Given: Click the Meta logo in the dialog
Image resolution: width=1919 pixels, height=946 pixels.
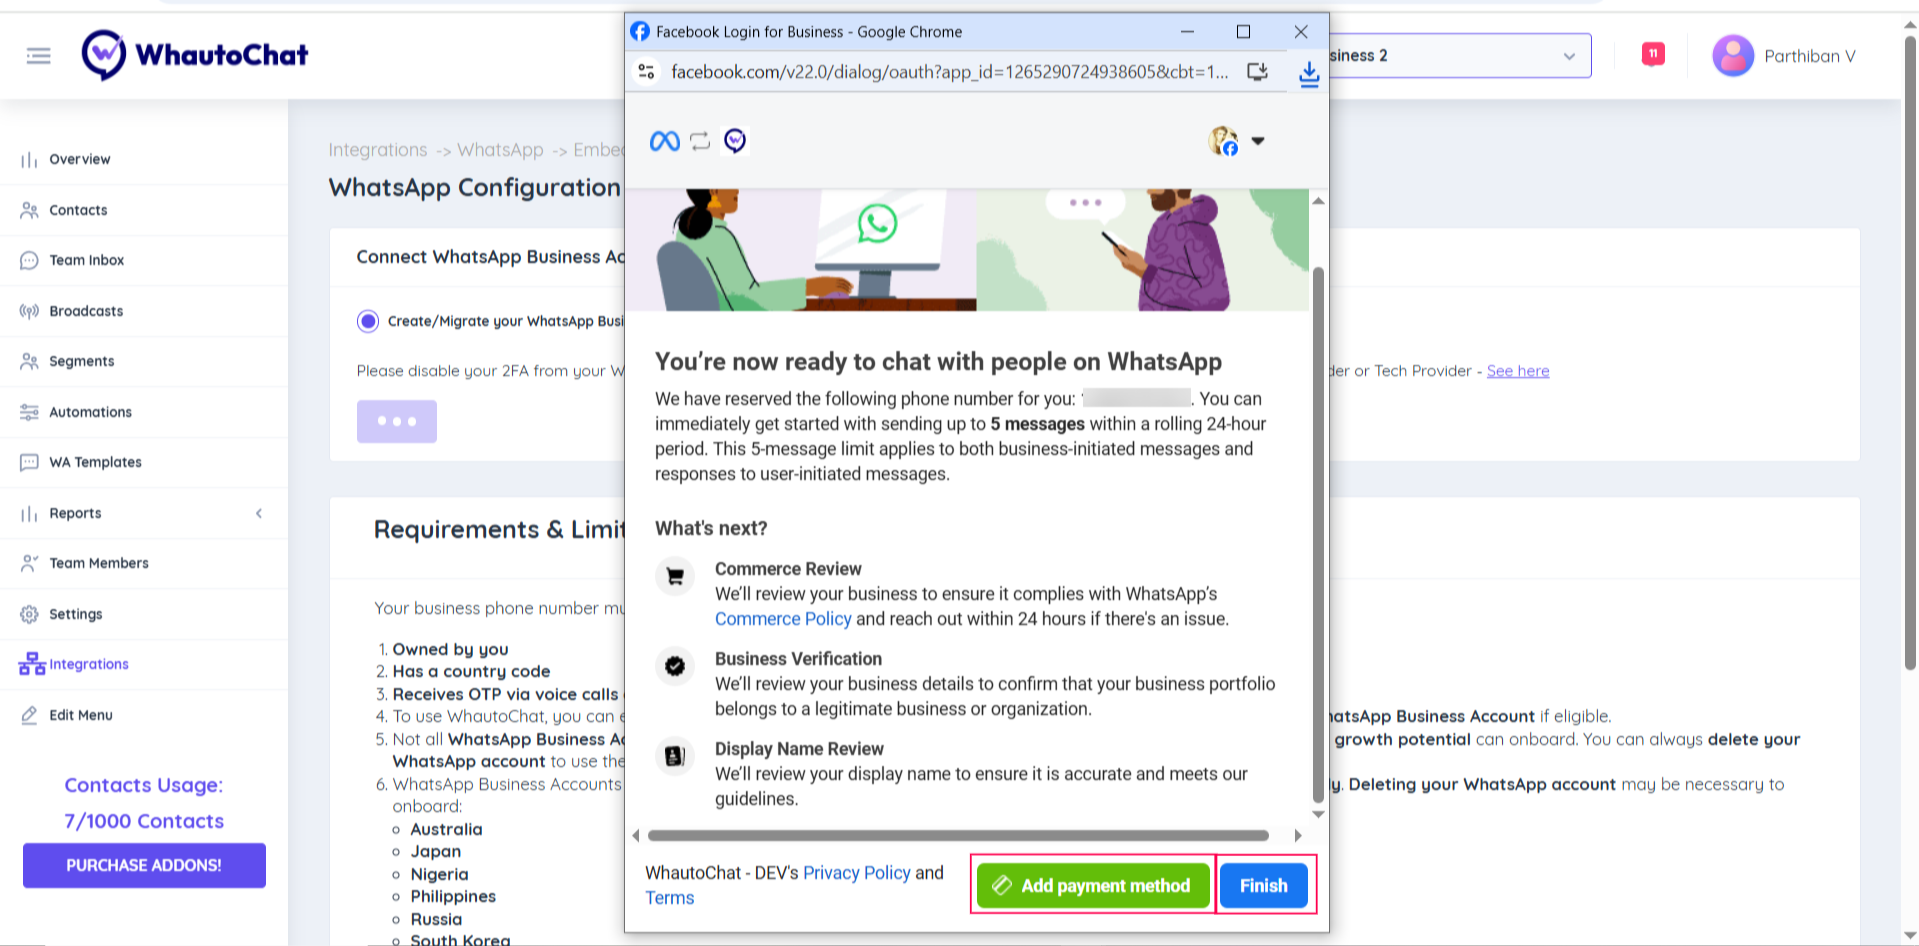Looking at the screenshot, I should coord(664,141).
